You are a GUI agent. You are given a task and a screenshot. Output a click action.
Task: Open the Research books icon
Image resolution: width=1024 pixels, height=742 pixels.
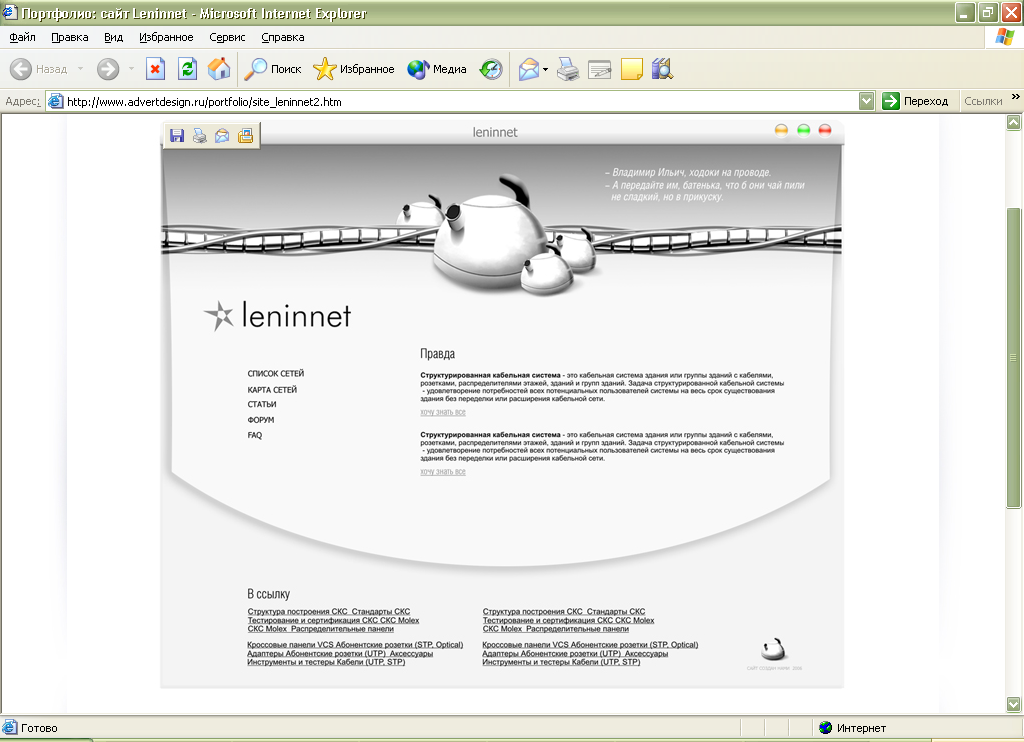click(x=662, y=69)
